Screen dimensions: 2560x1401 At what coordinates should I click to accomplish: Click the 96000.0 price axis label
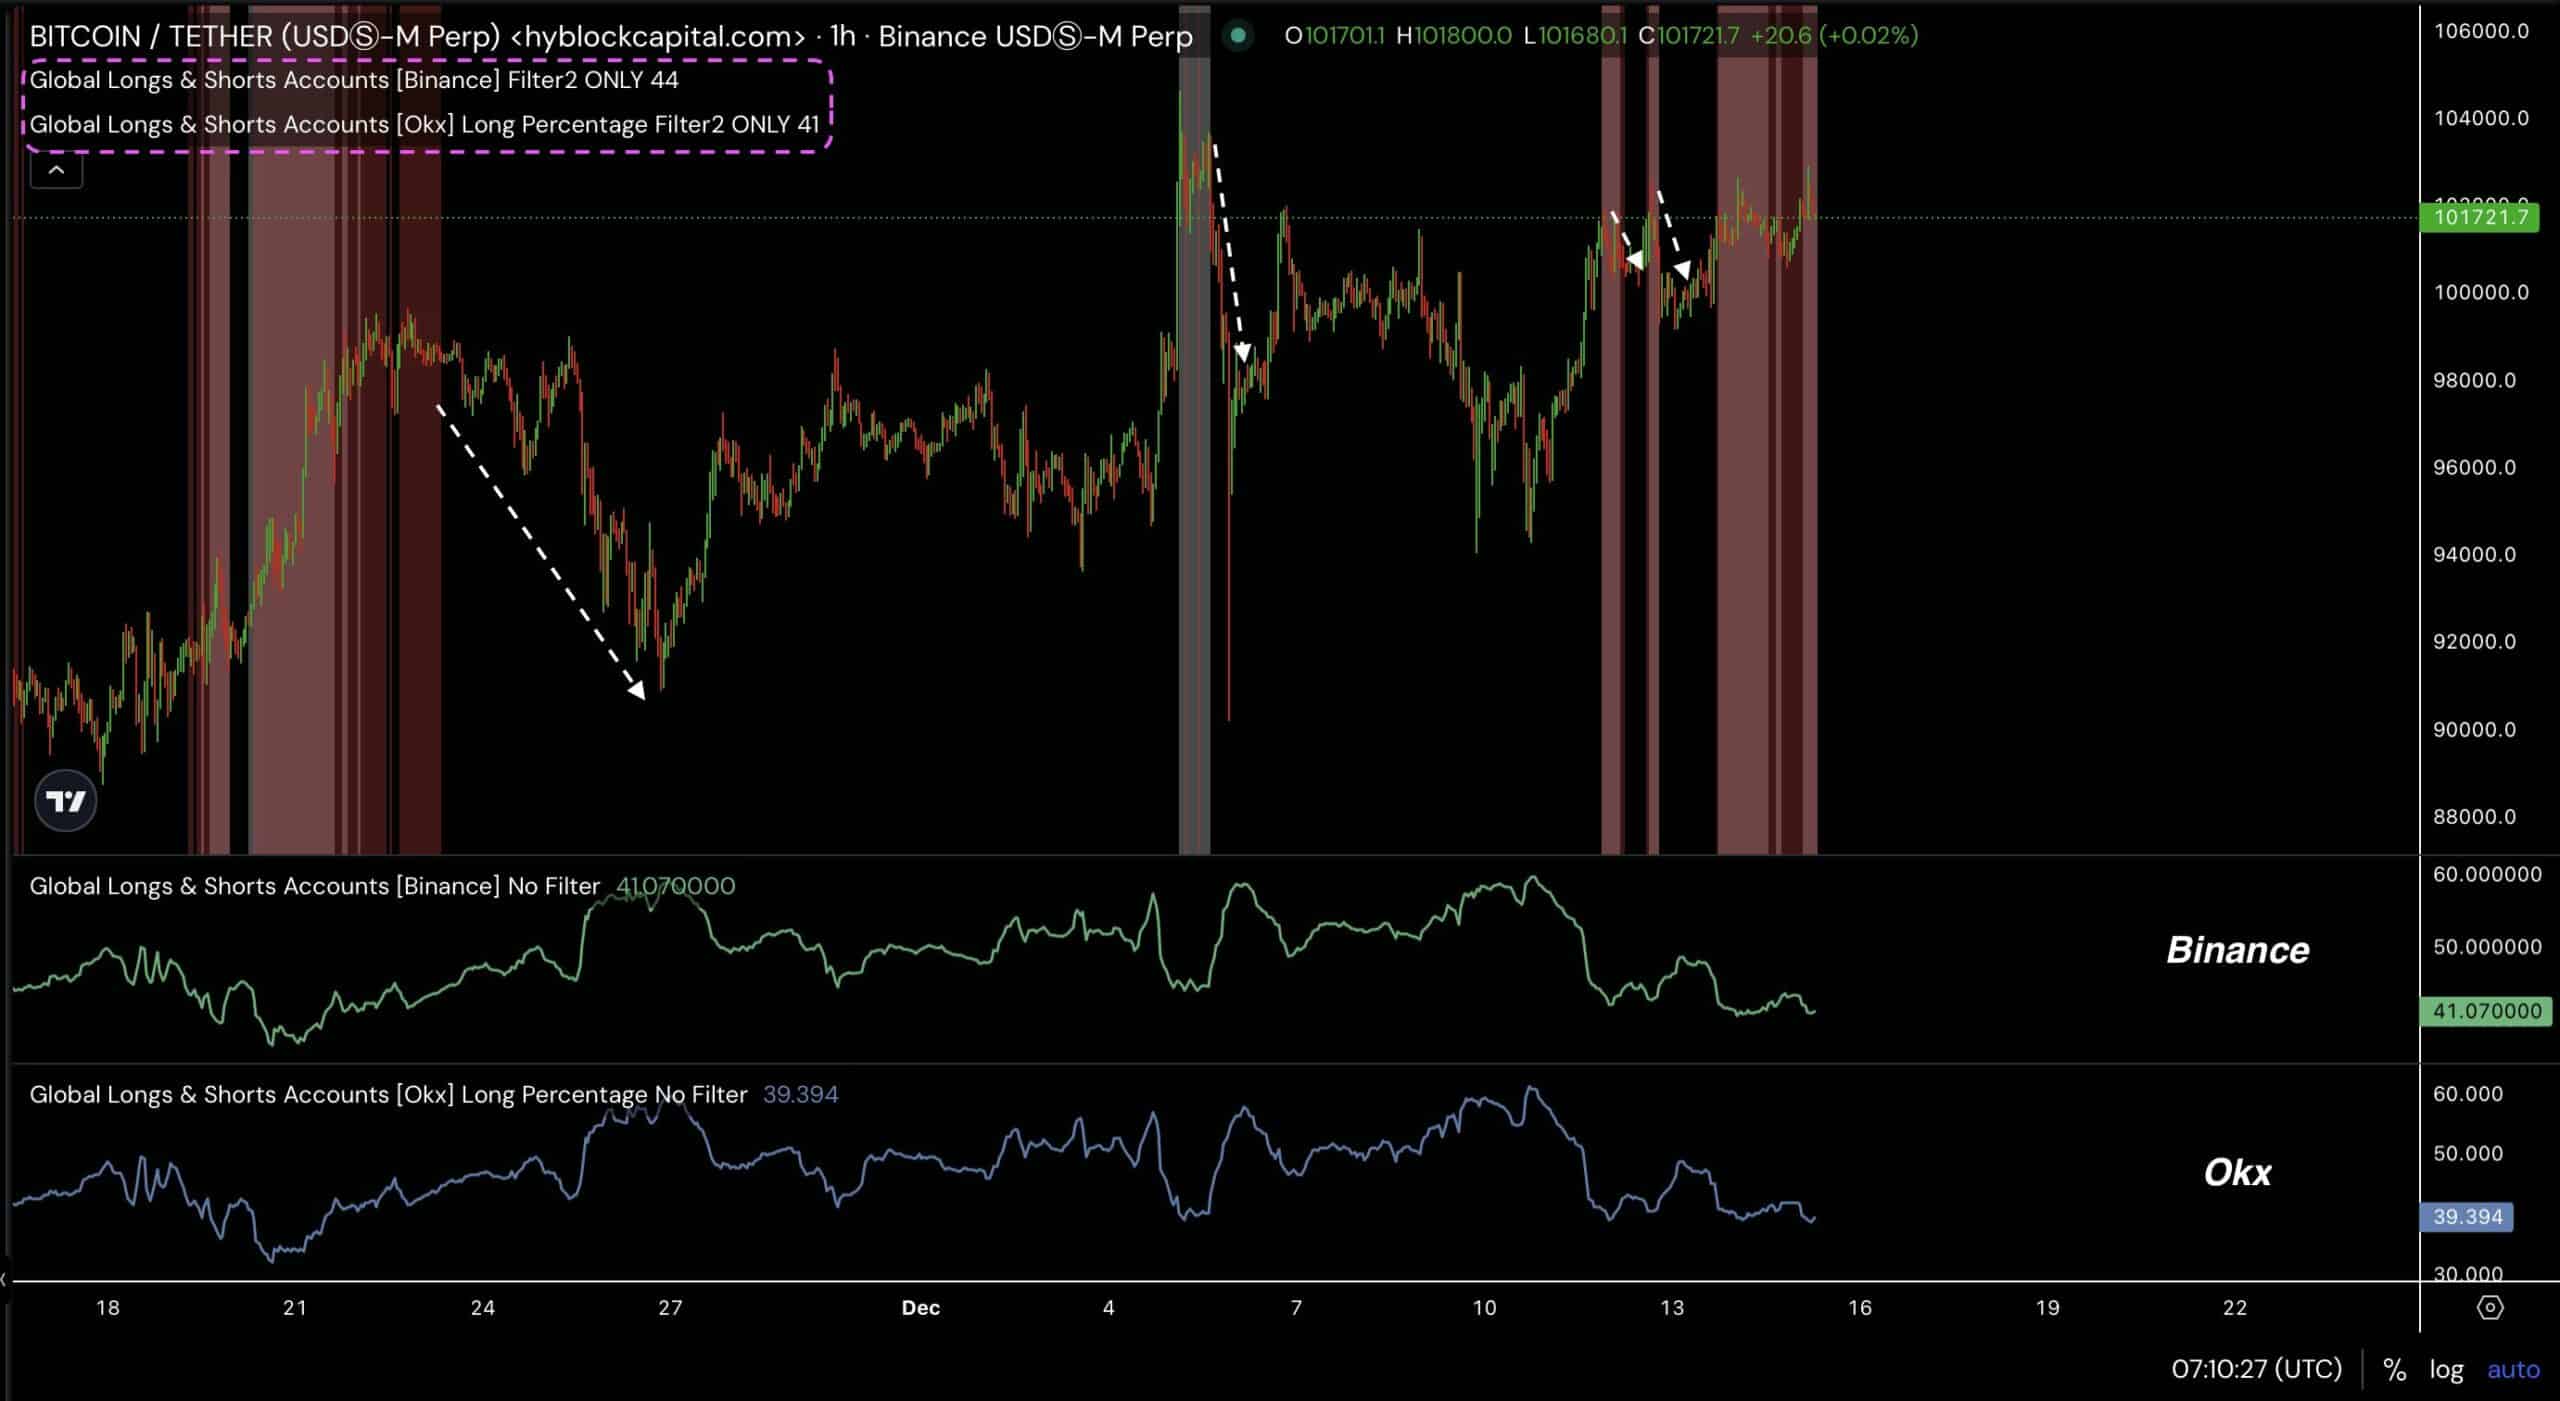[2474, 467]
